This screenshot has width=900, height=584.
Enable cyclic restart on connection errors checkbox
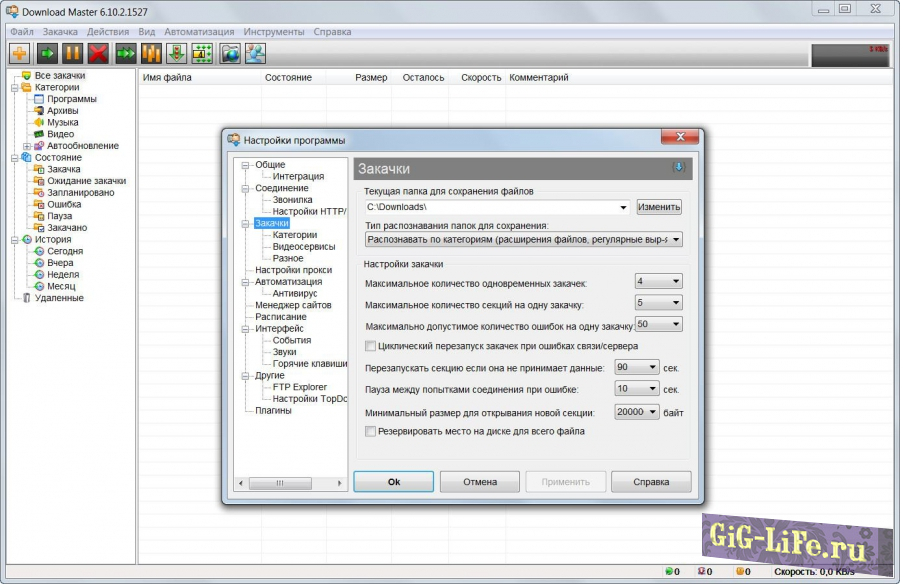(371, 346)
